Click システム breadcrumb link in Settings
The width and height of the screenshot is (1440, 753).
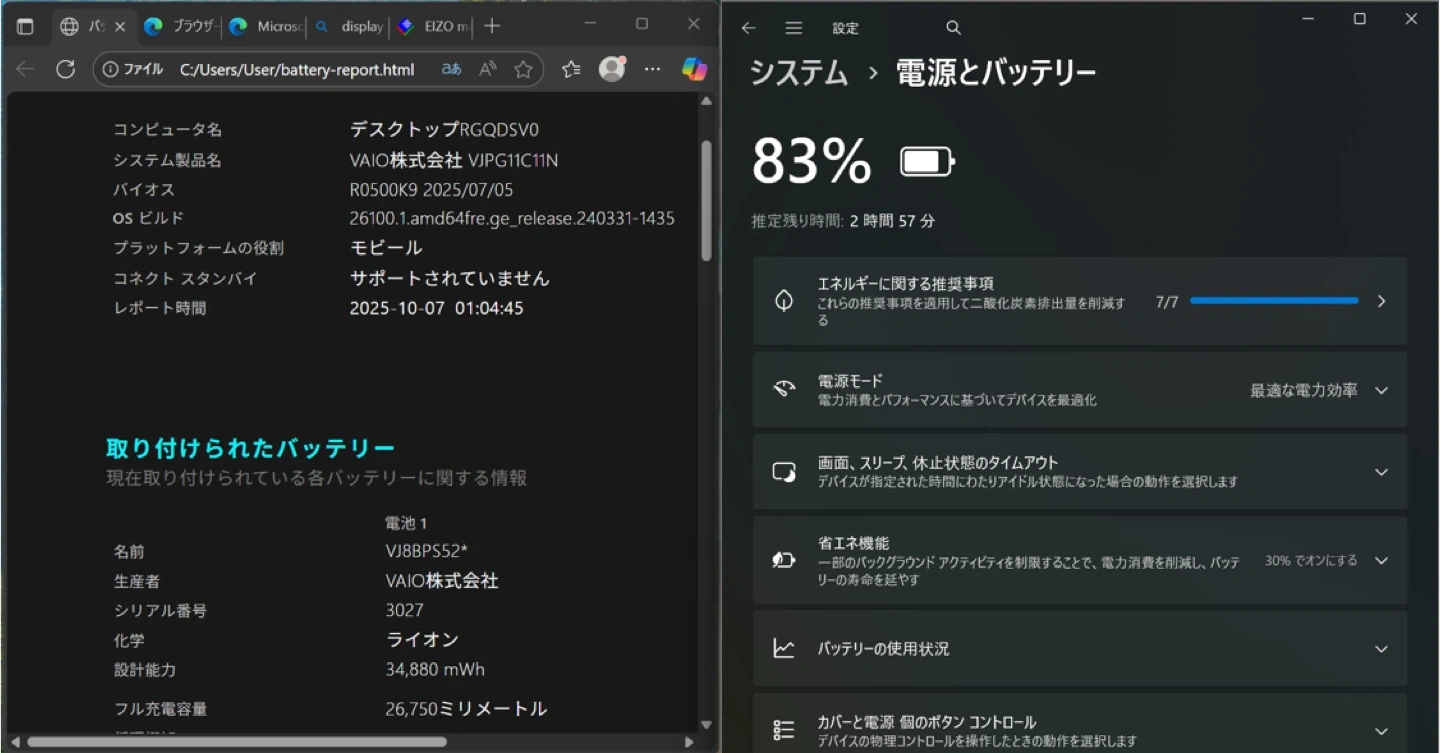(x=798, y=72)
